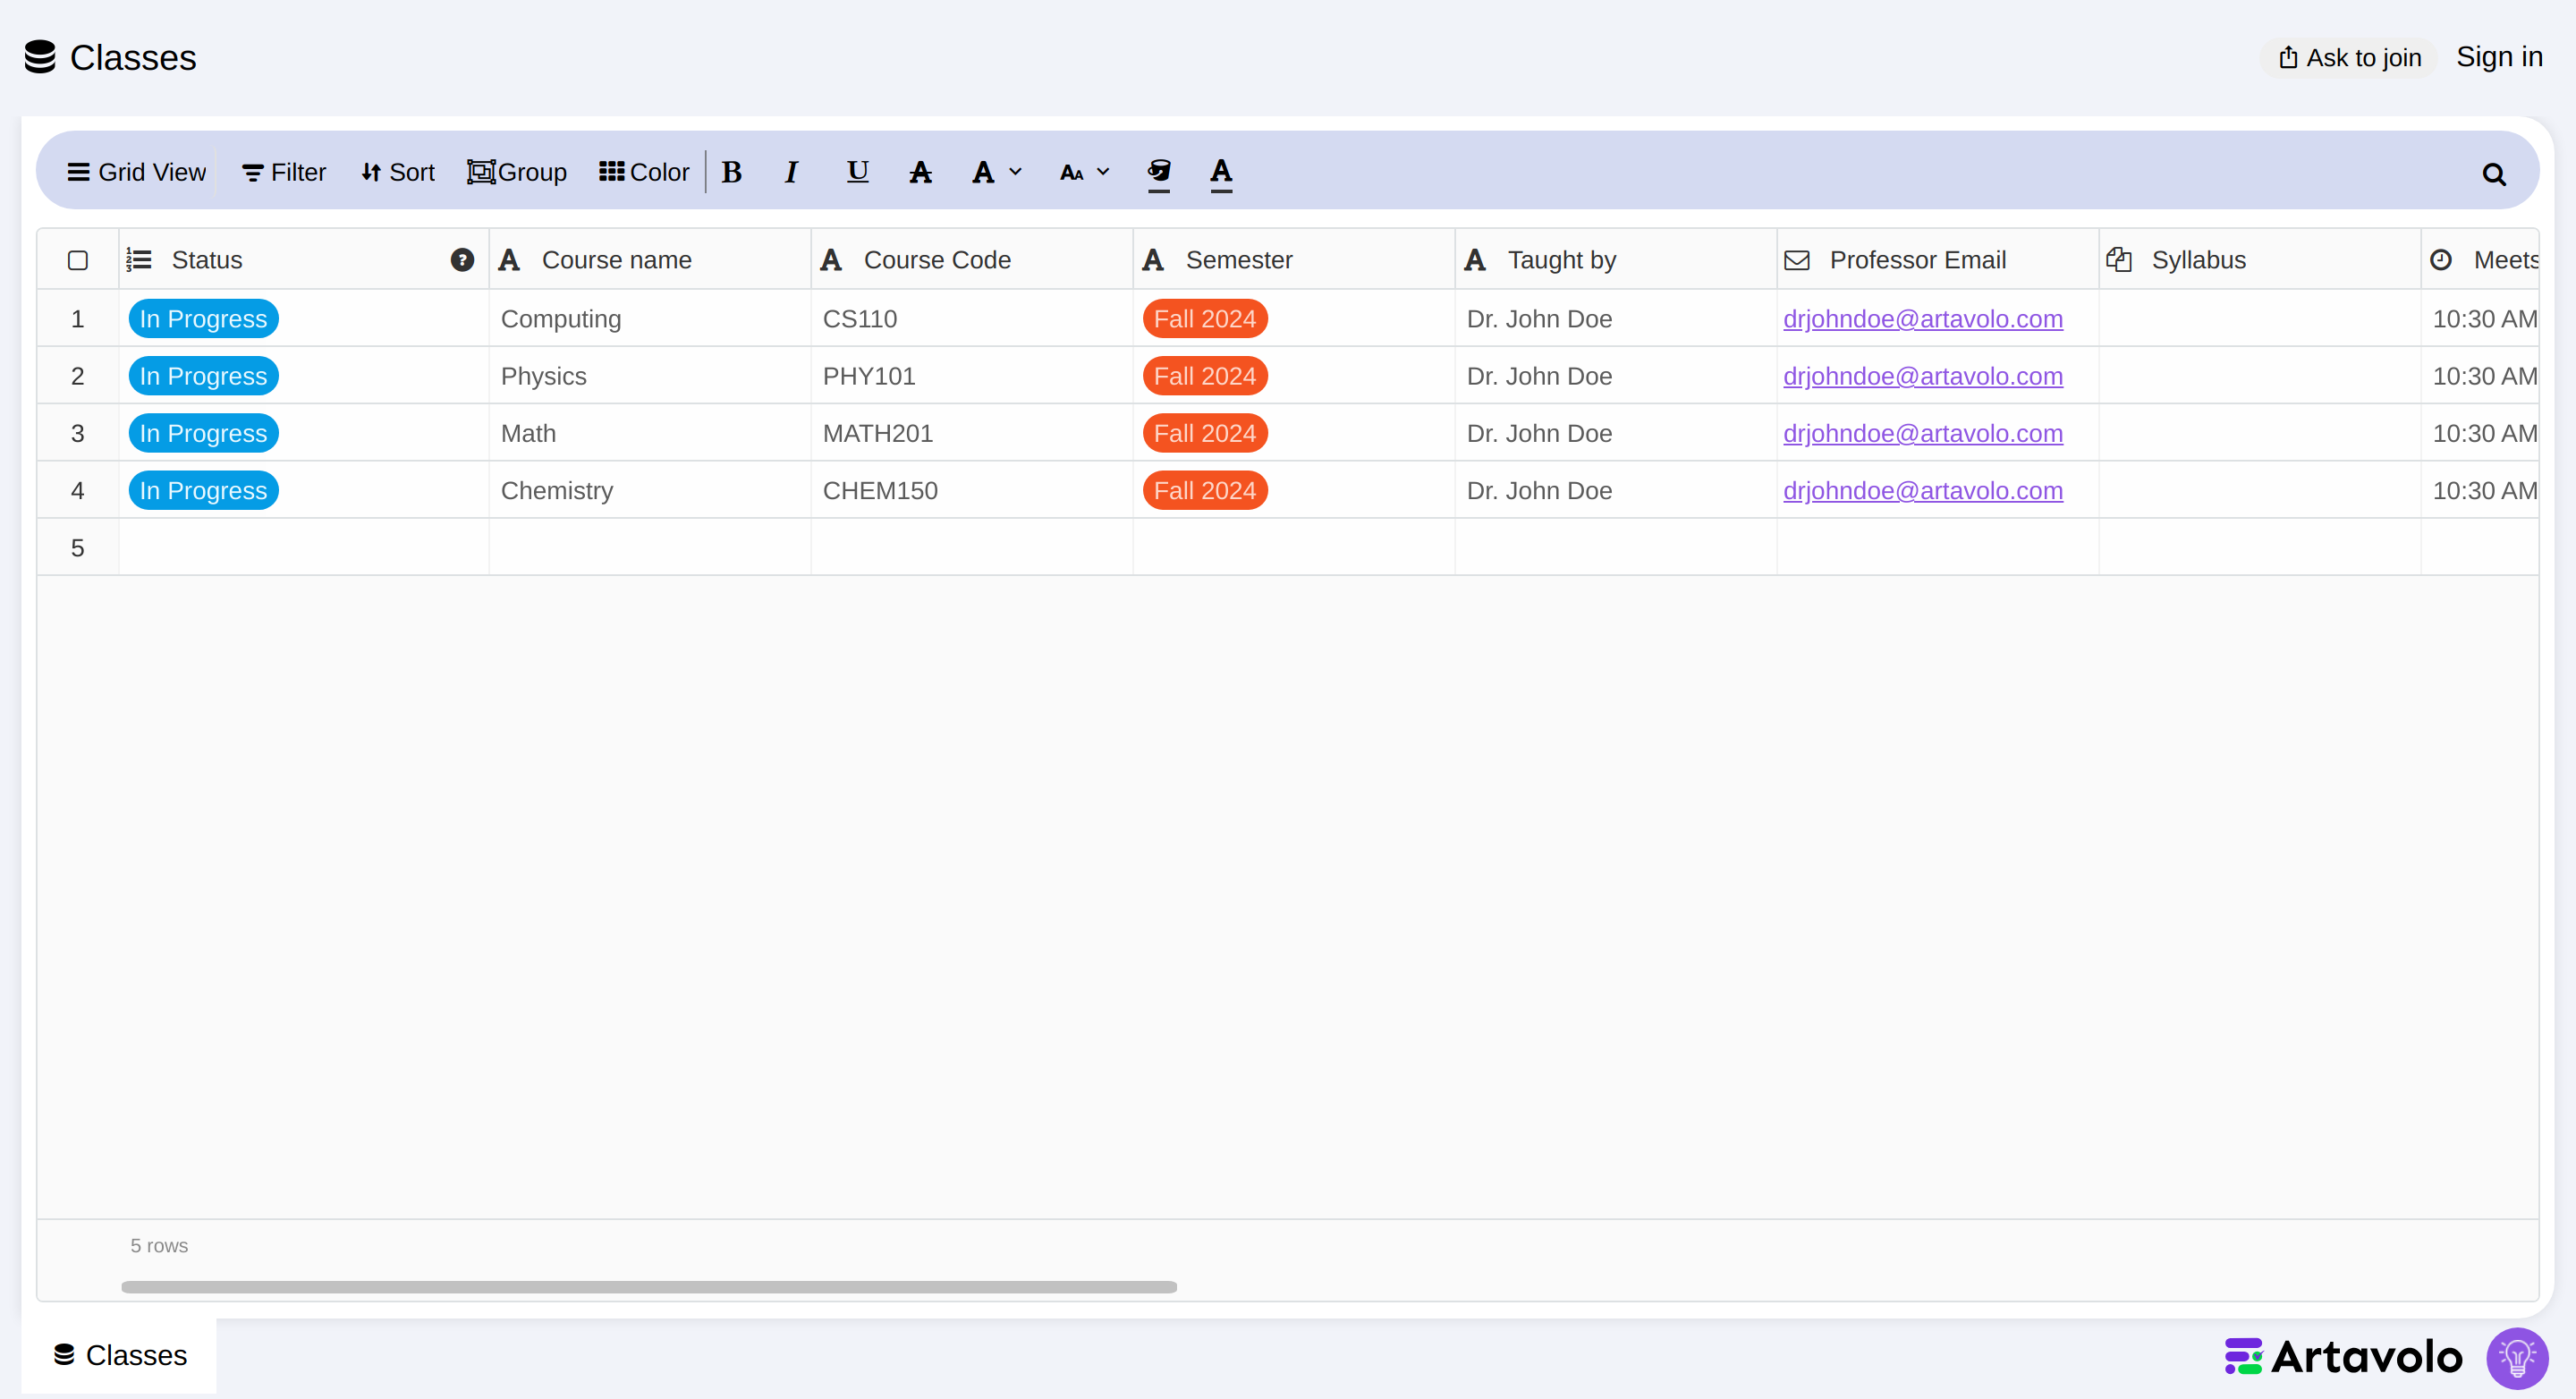
Task: Open the Group options
Action: (517, 172)
